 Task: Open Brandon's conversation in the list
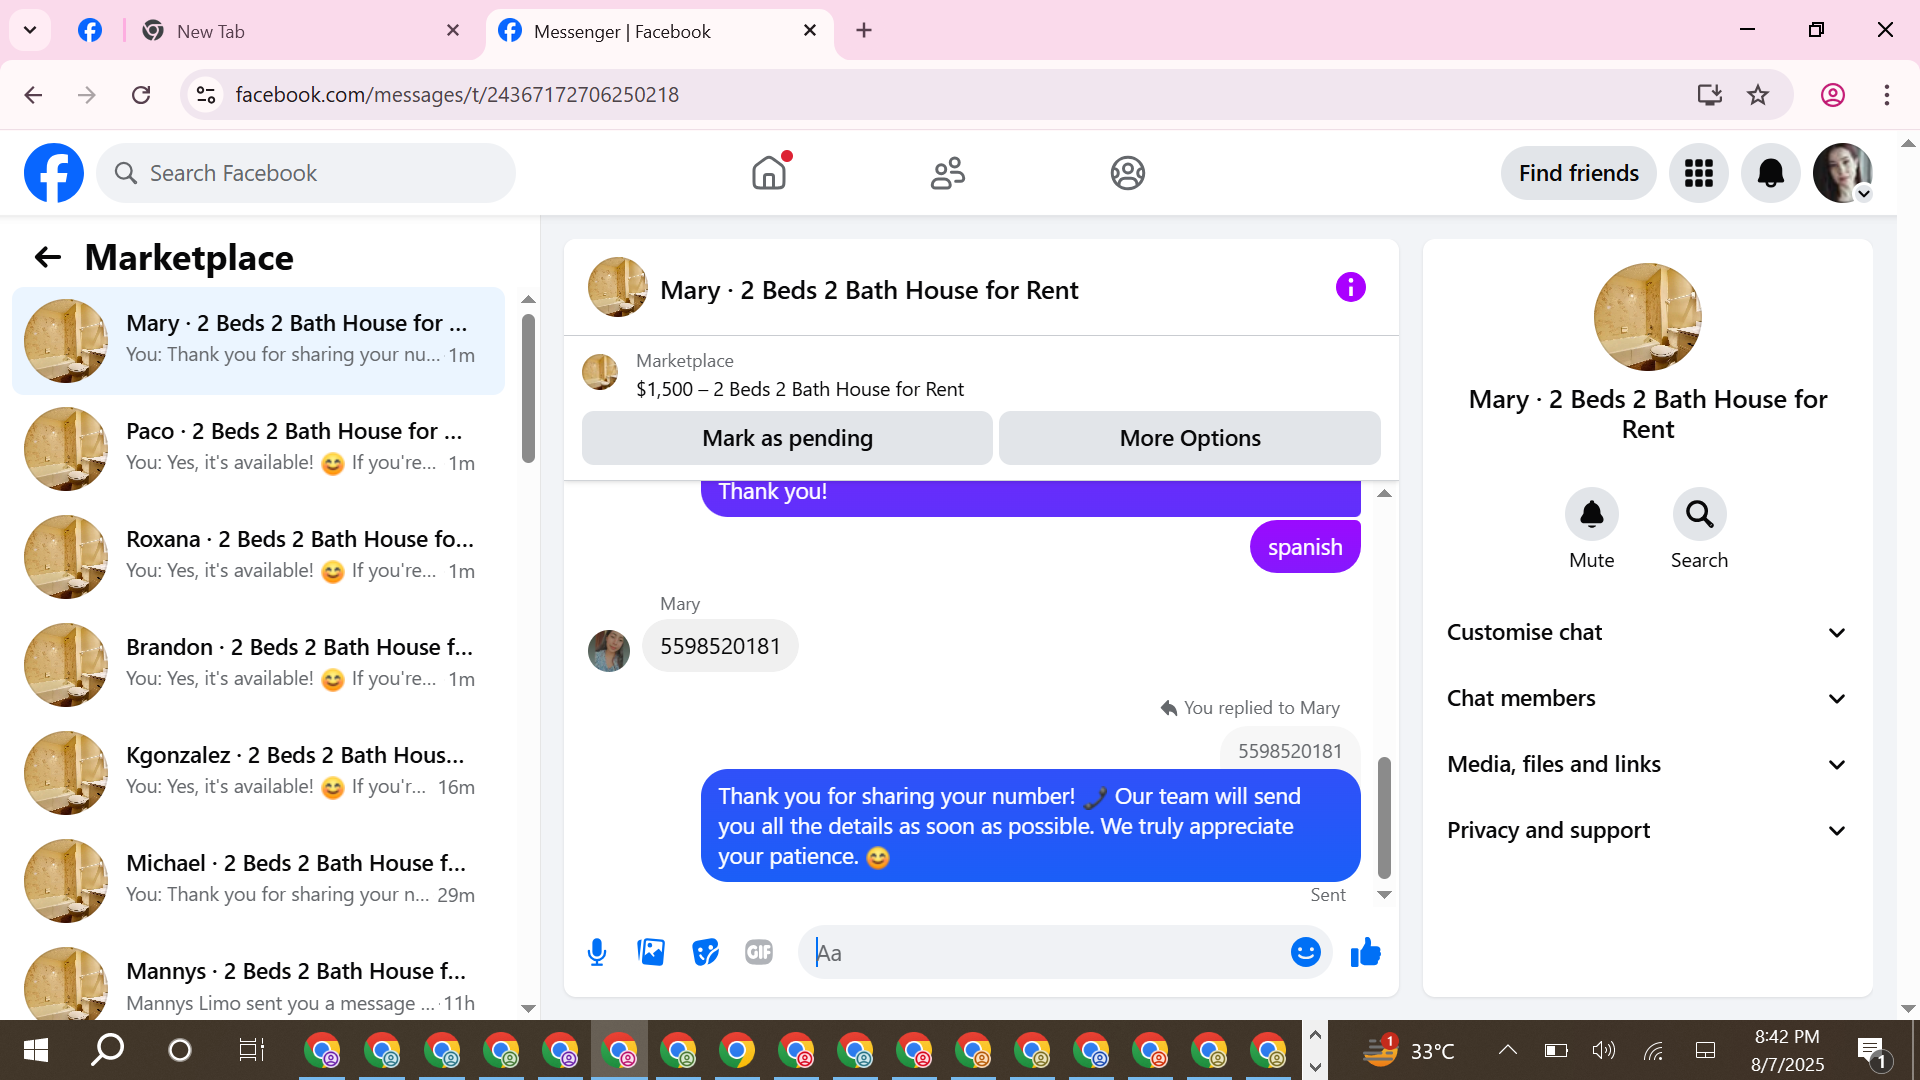click(258, 664)
